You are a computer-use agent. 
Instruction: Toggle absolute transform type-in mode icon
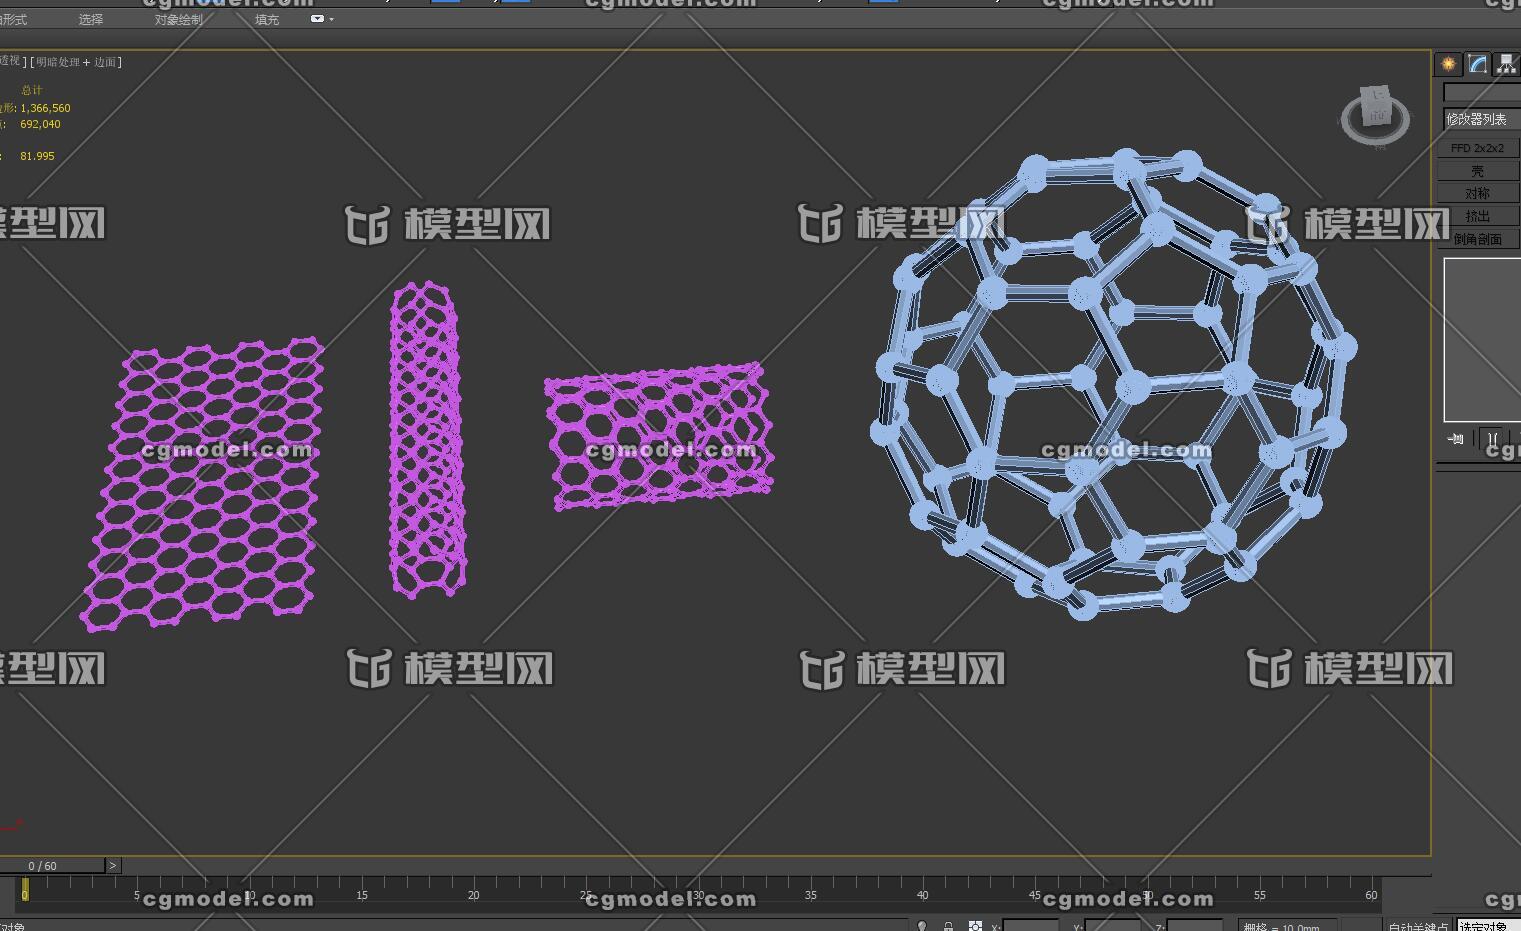pyautogui.click(x=975, y=926)
